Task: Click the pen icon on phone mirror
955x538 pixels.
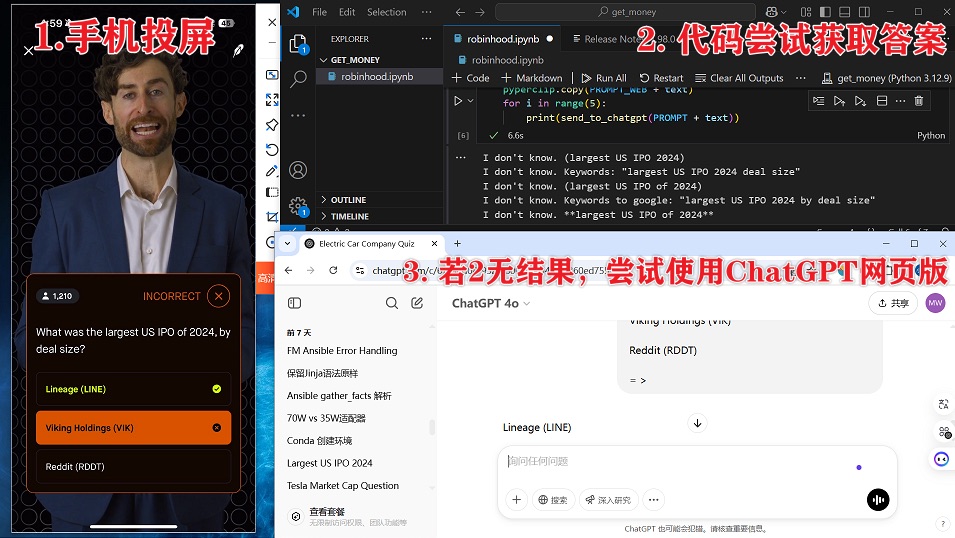Action: pyautogui.click(x=238, y=50)
